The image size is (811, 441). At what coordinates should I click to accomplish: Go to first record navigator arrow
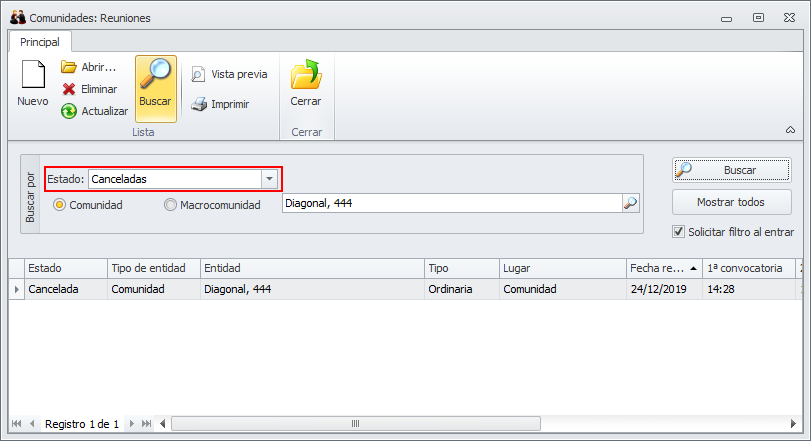click(17, 424)
